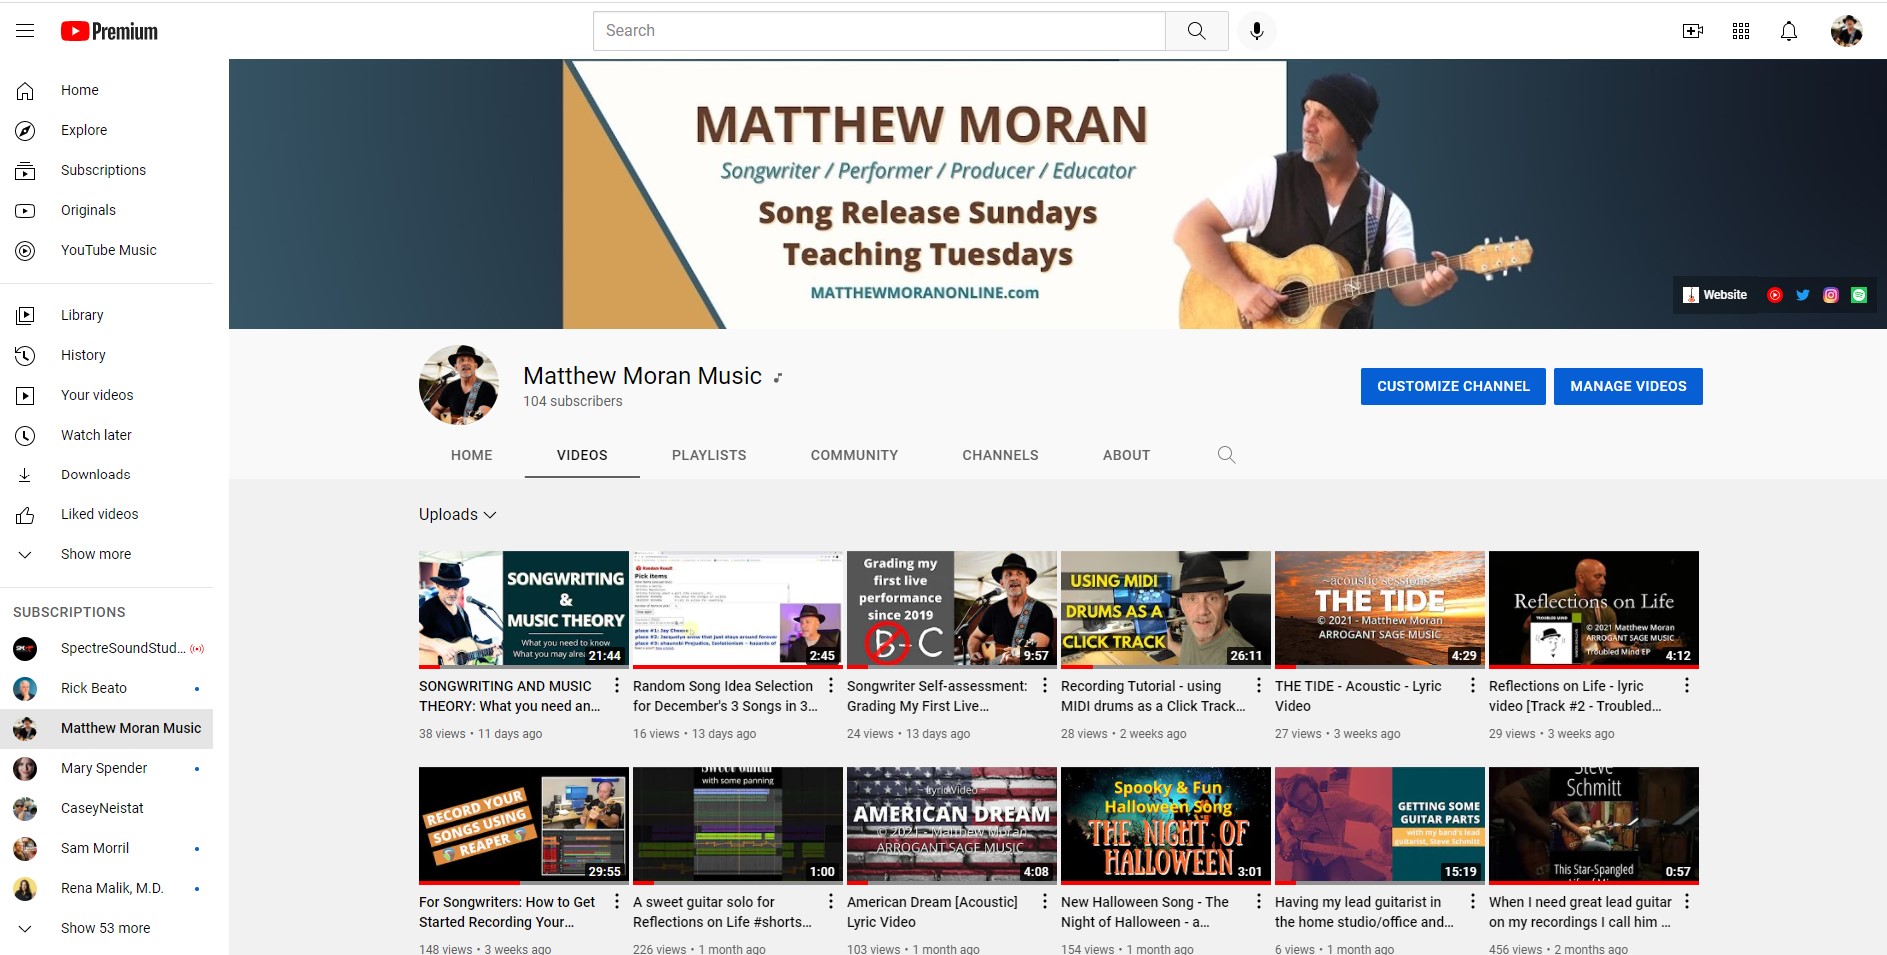The height and width of the screenshot is (955, 1887).
Task: Open options for Recording Tutorial MIDI drums video
Action: pyautogui.click(x=1259, y=686)
